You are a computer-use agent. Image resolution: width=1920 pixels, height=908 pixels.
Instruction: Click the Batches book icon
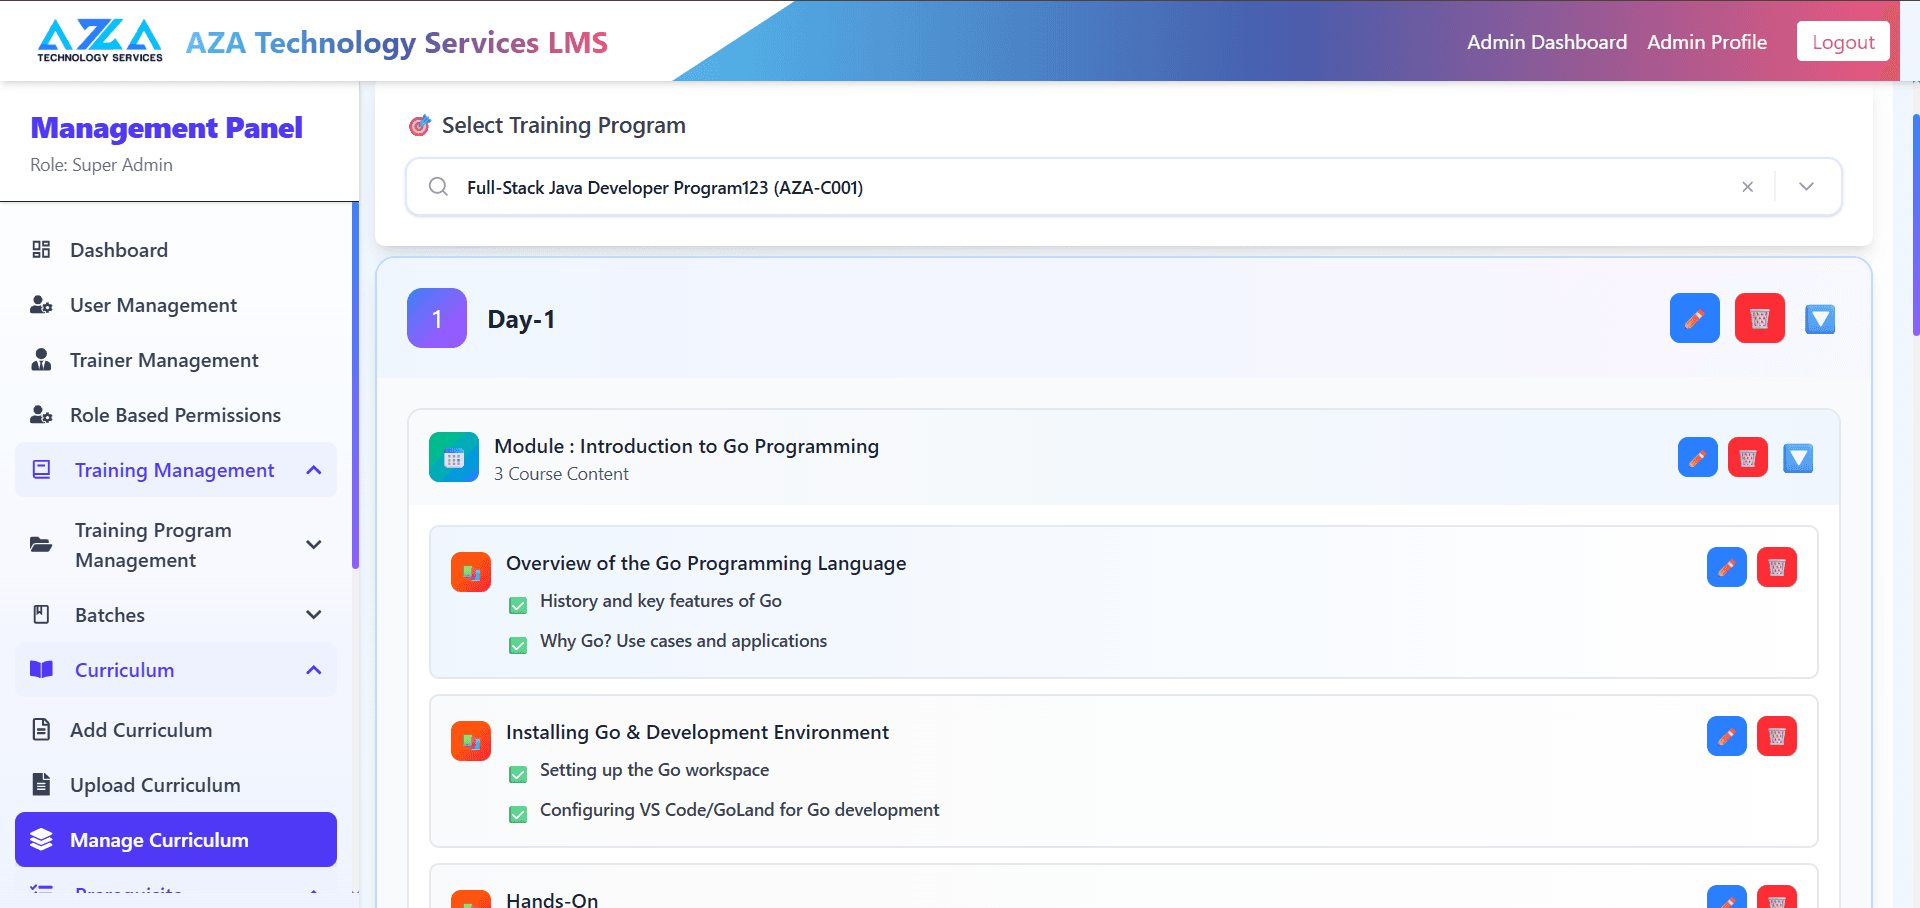(41, 615)
